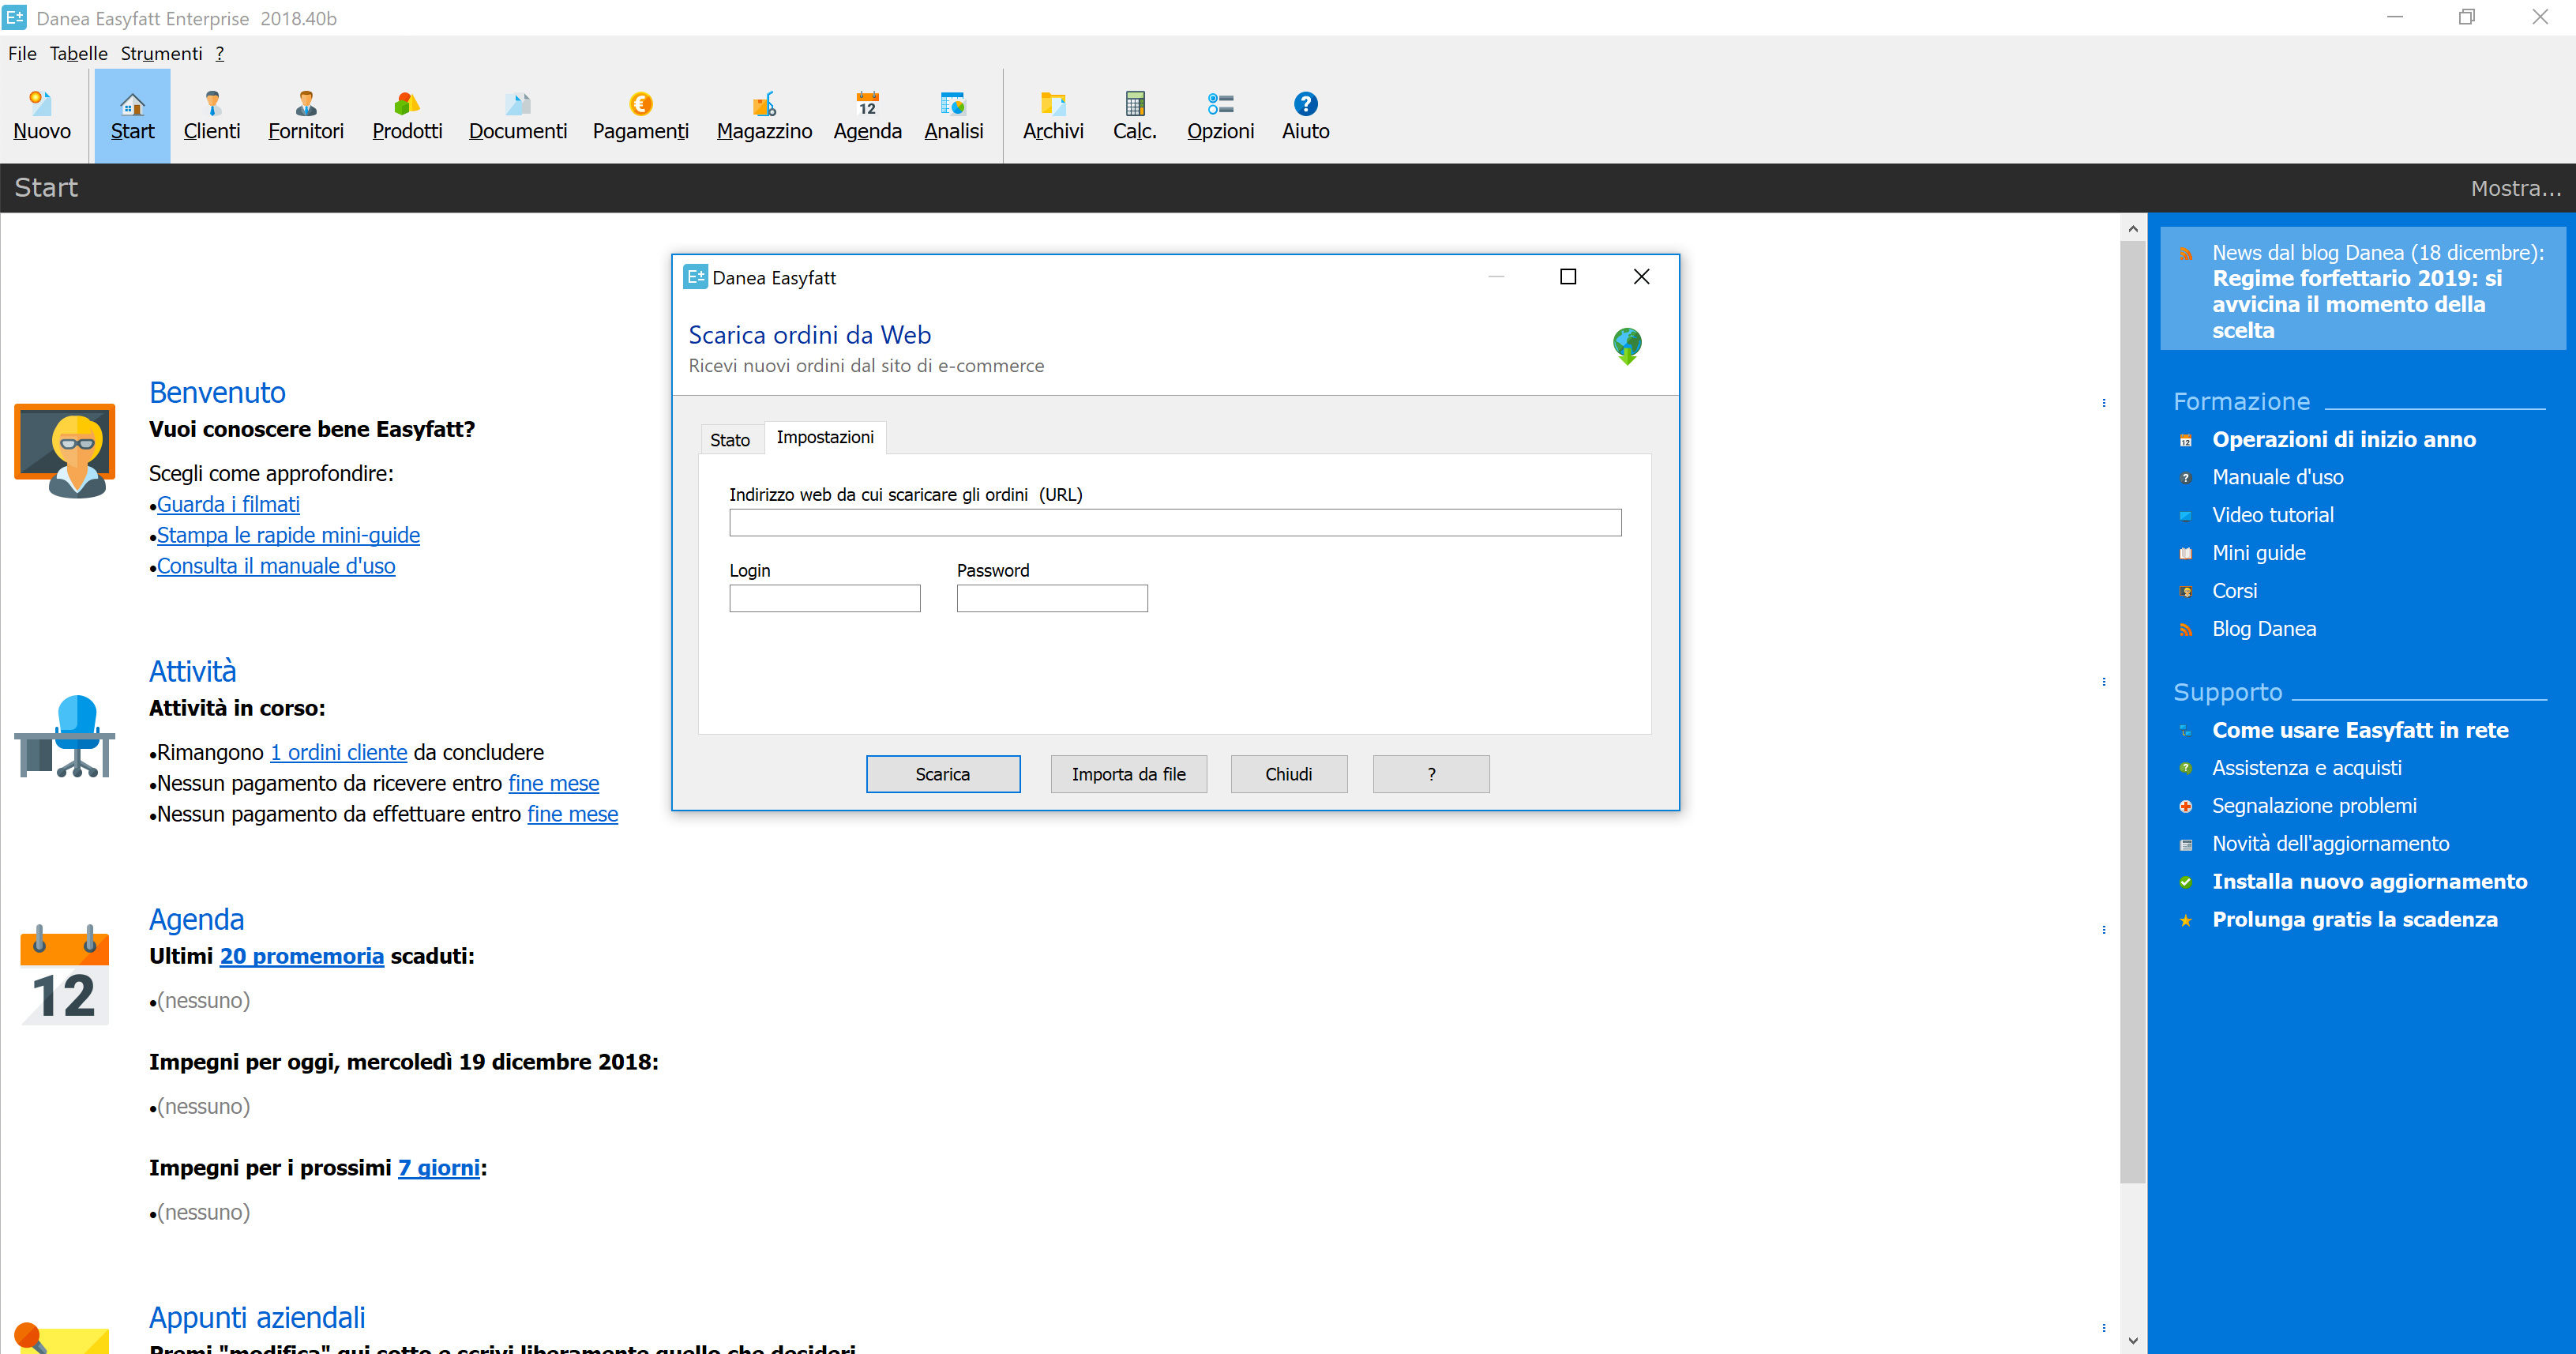Screen dimensions: 2576x1354
Task: Open the Benvenuto section options dots
Action: [x=2104, y=403]
